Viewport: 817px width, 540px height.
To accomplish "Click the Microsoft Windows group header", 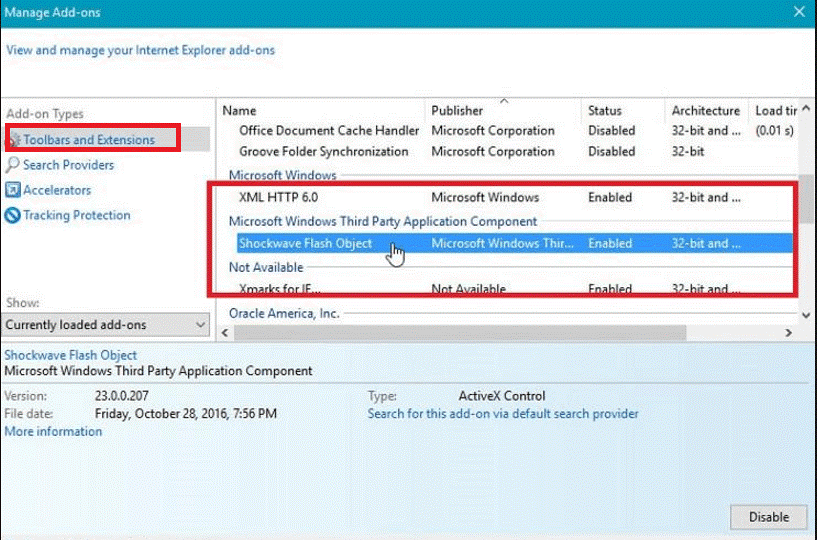I will tap(283, 175).
